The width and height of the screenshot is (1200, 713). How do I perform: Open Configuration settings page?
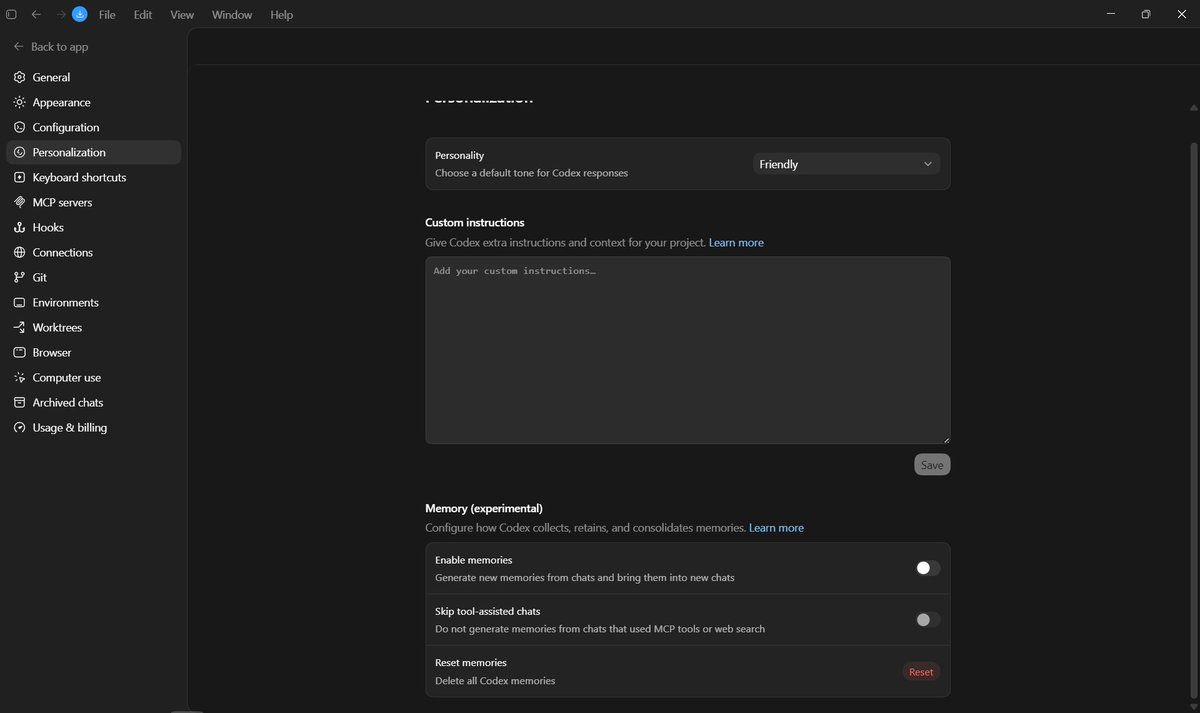coord(93,127)
